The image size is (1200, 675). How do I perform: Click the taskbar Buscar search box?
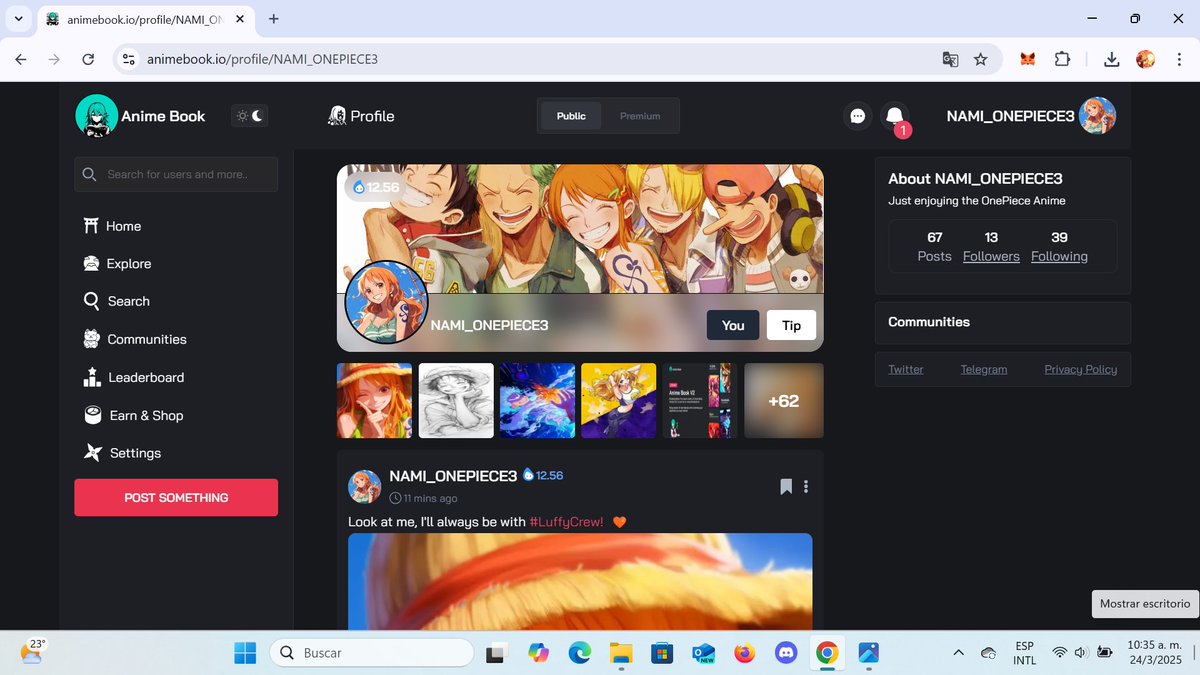(371, 653)
